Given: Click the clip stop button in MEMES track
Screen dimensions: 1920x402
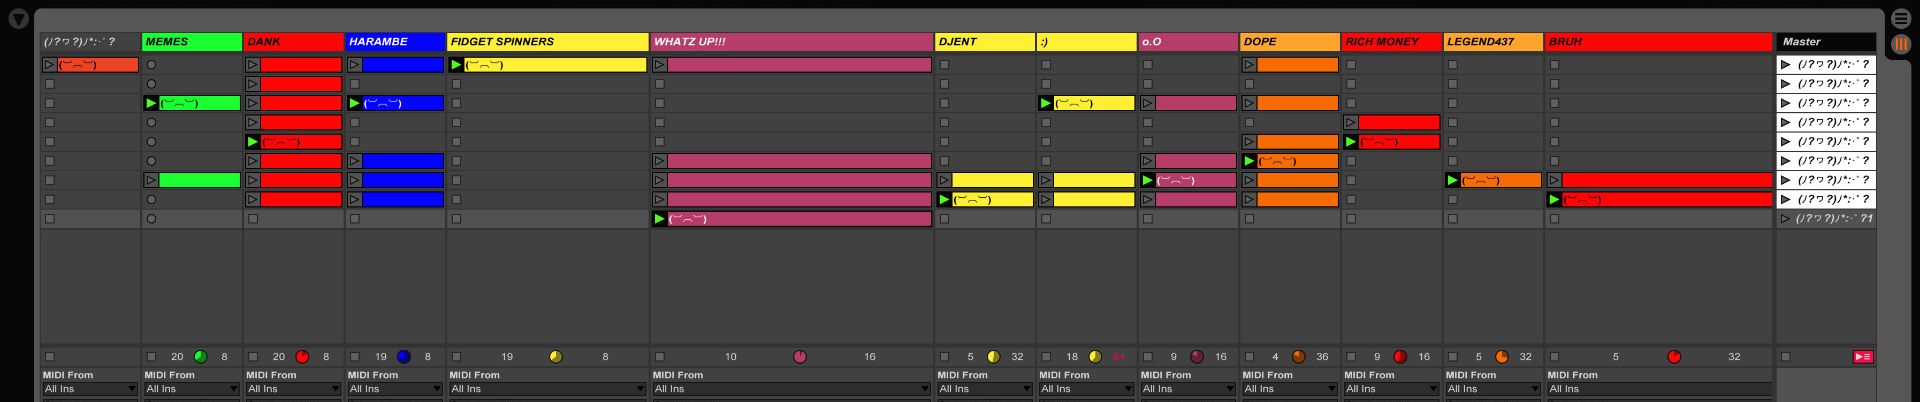Looking at the screenshot, I should [x=151, y=357].
